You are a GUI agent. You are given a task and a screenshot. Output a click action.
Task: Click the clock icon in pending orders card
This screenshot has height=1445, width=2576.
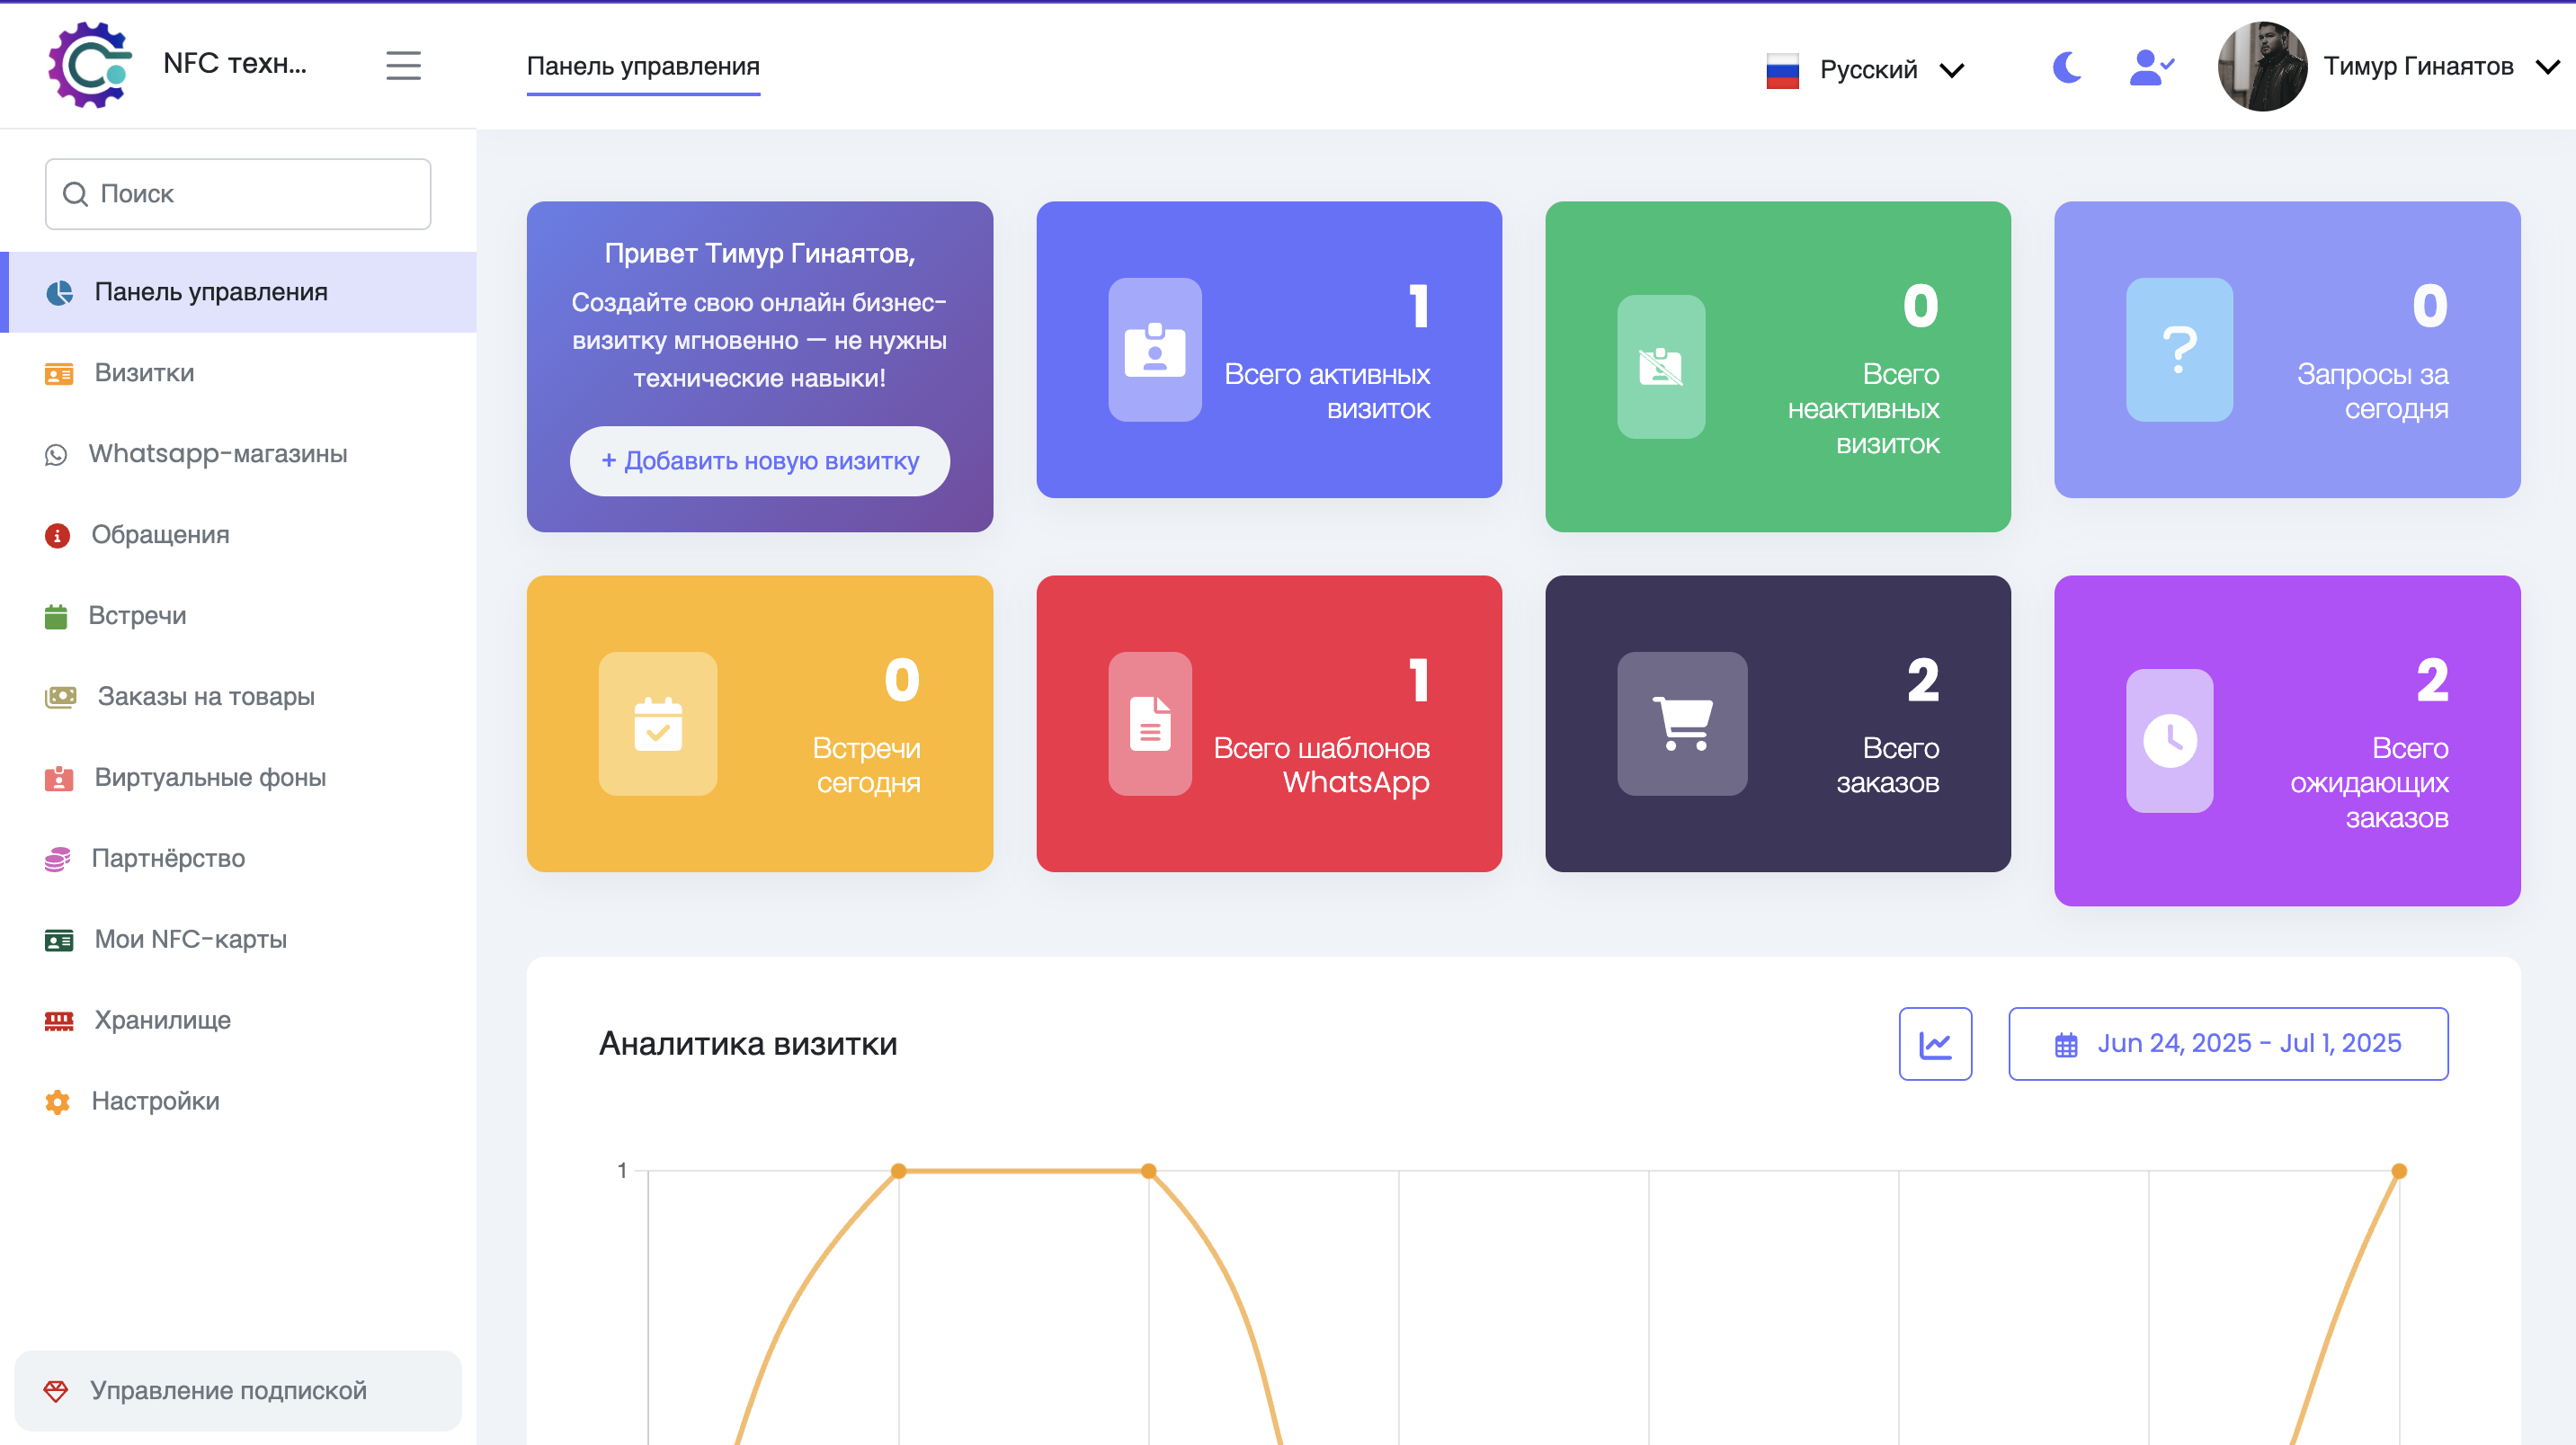point(2170,741)
